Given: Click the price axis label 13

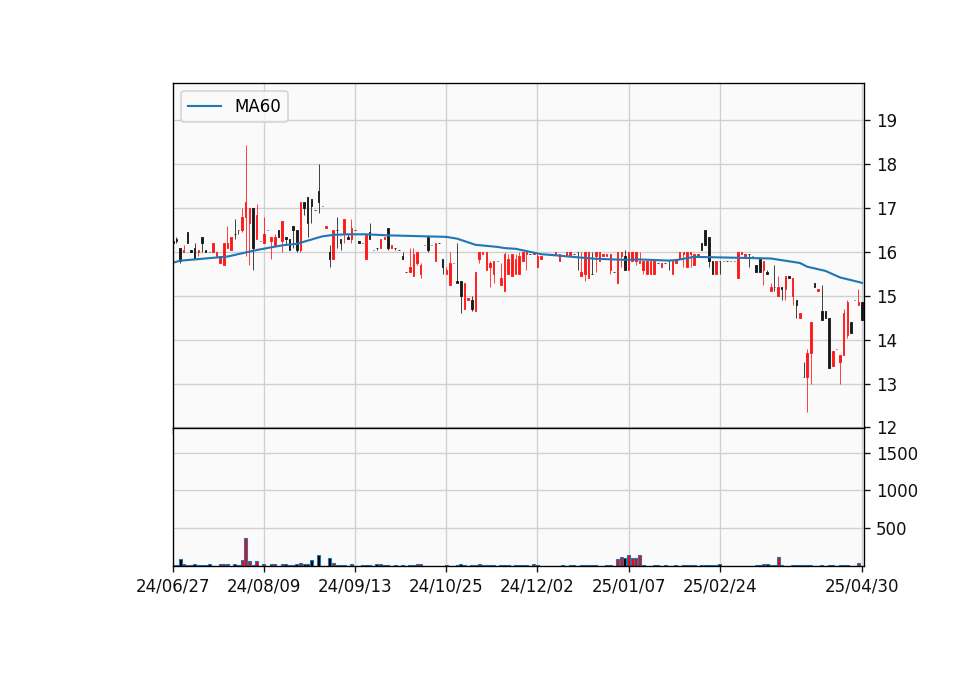Looking at the screenshot, I should point(887,384).
